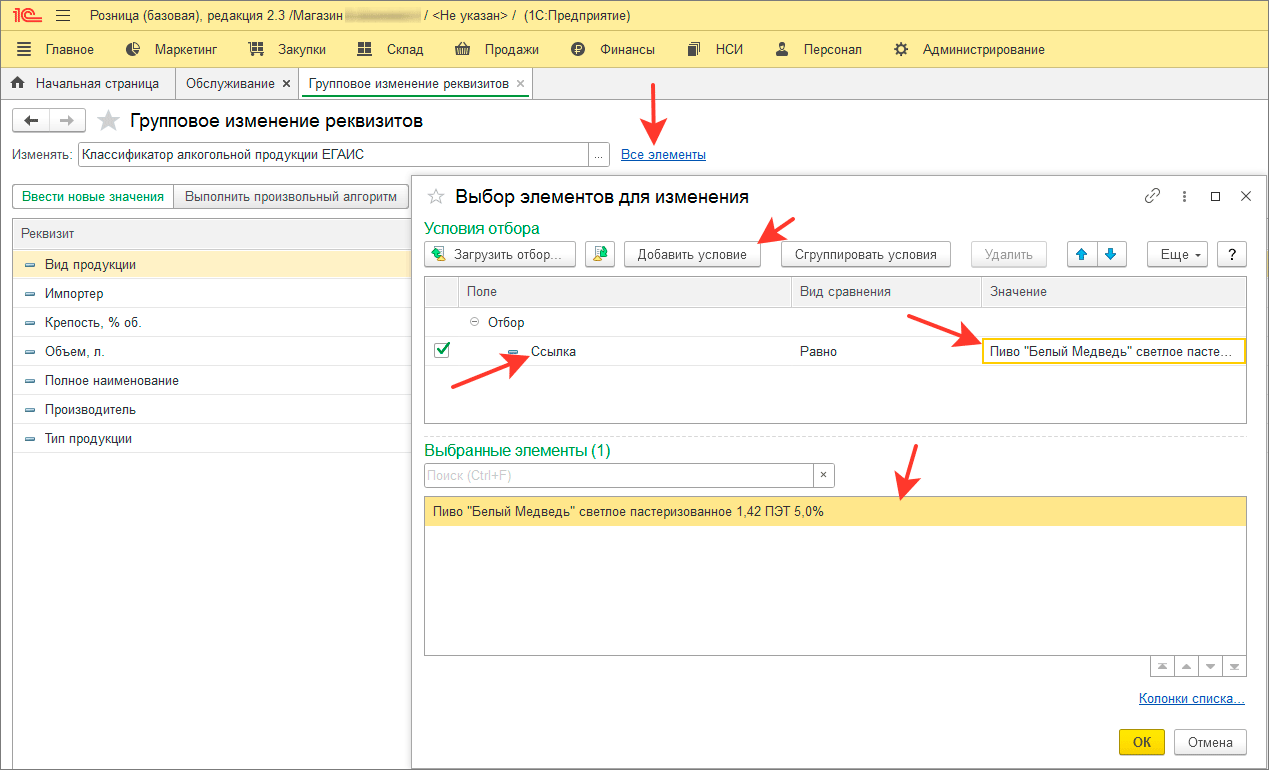Select Ввести новые значения mode

93,197
